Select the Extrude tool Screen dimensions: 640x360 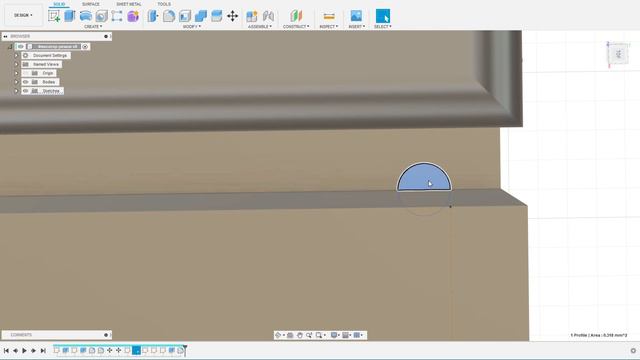pyautogui.click(x=70, y=16)
